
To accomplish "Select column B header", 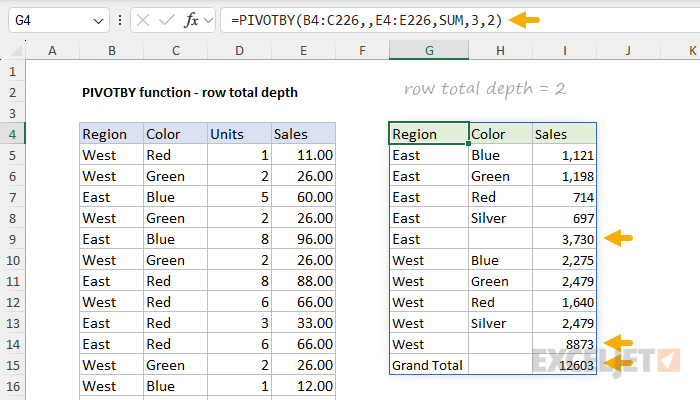I will coord(112,50).
